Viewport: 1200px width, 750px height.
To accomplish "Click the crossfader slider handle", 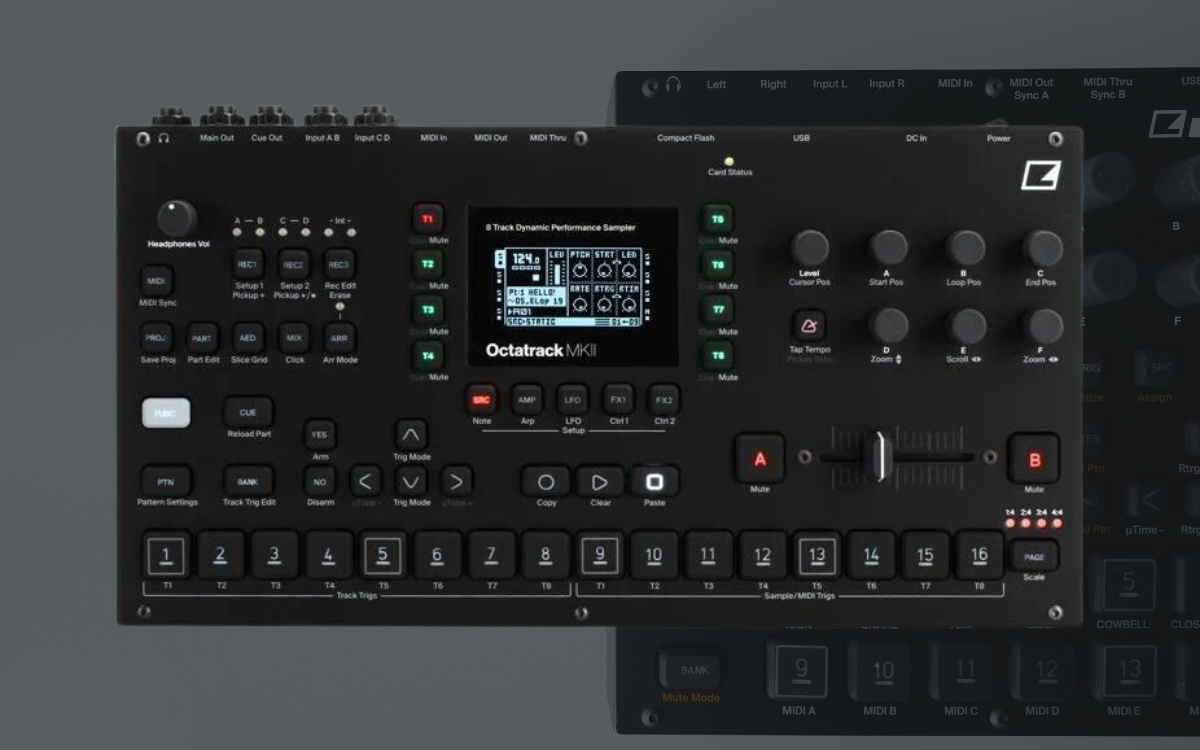I will 880,457.
